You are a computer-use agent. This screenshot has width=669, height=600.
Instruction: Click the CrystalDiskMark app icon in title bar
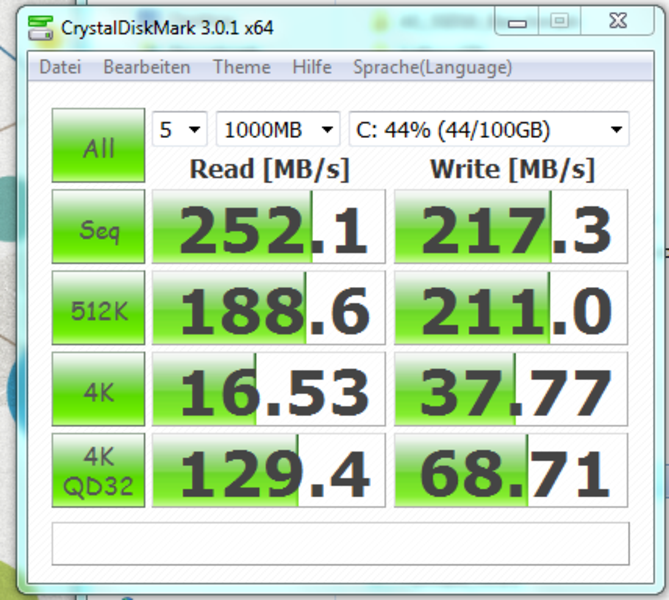coord(41,28)
